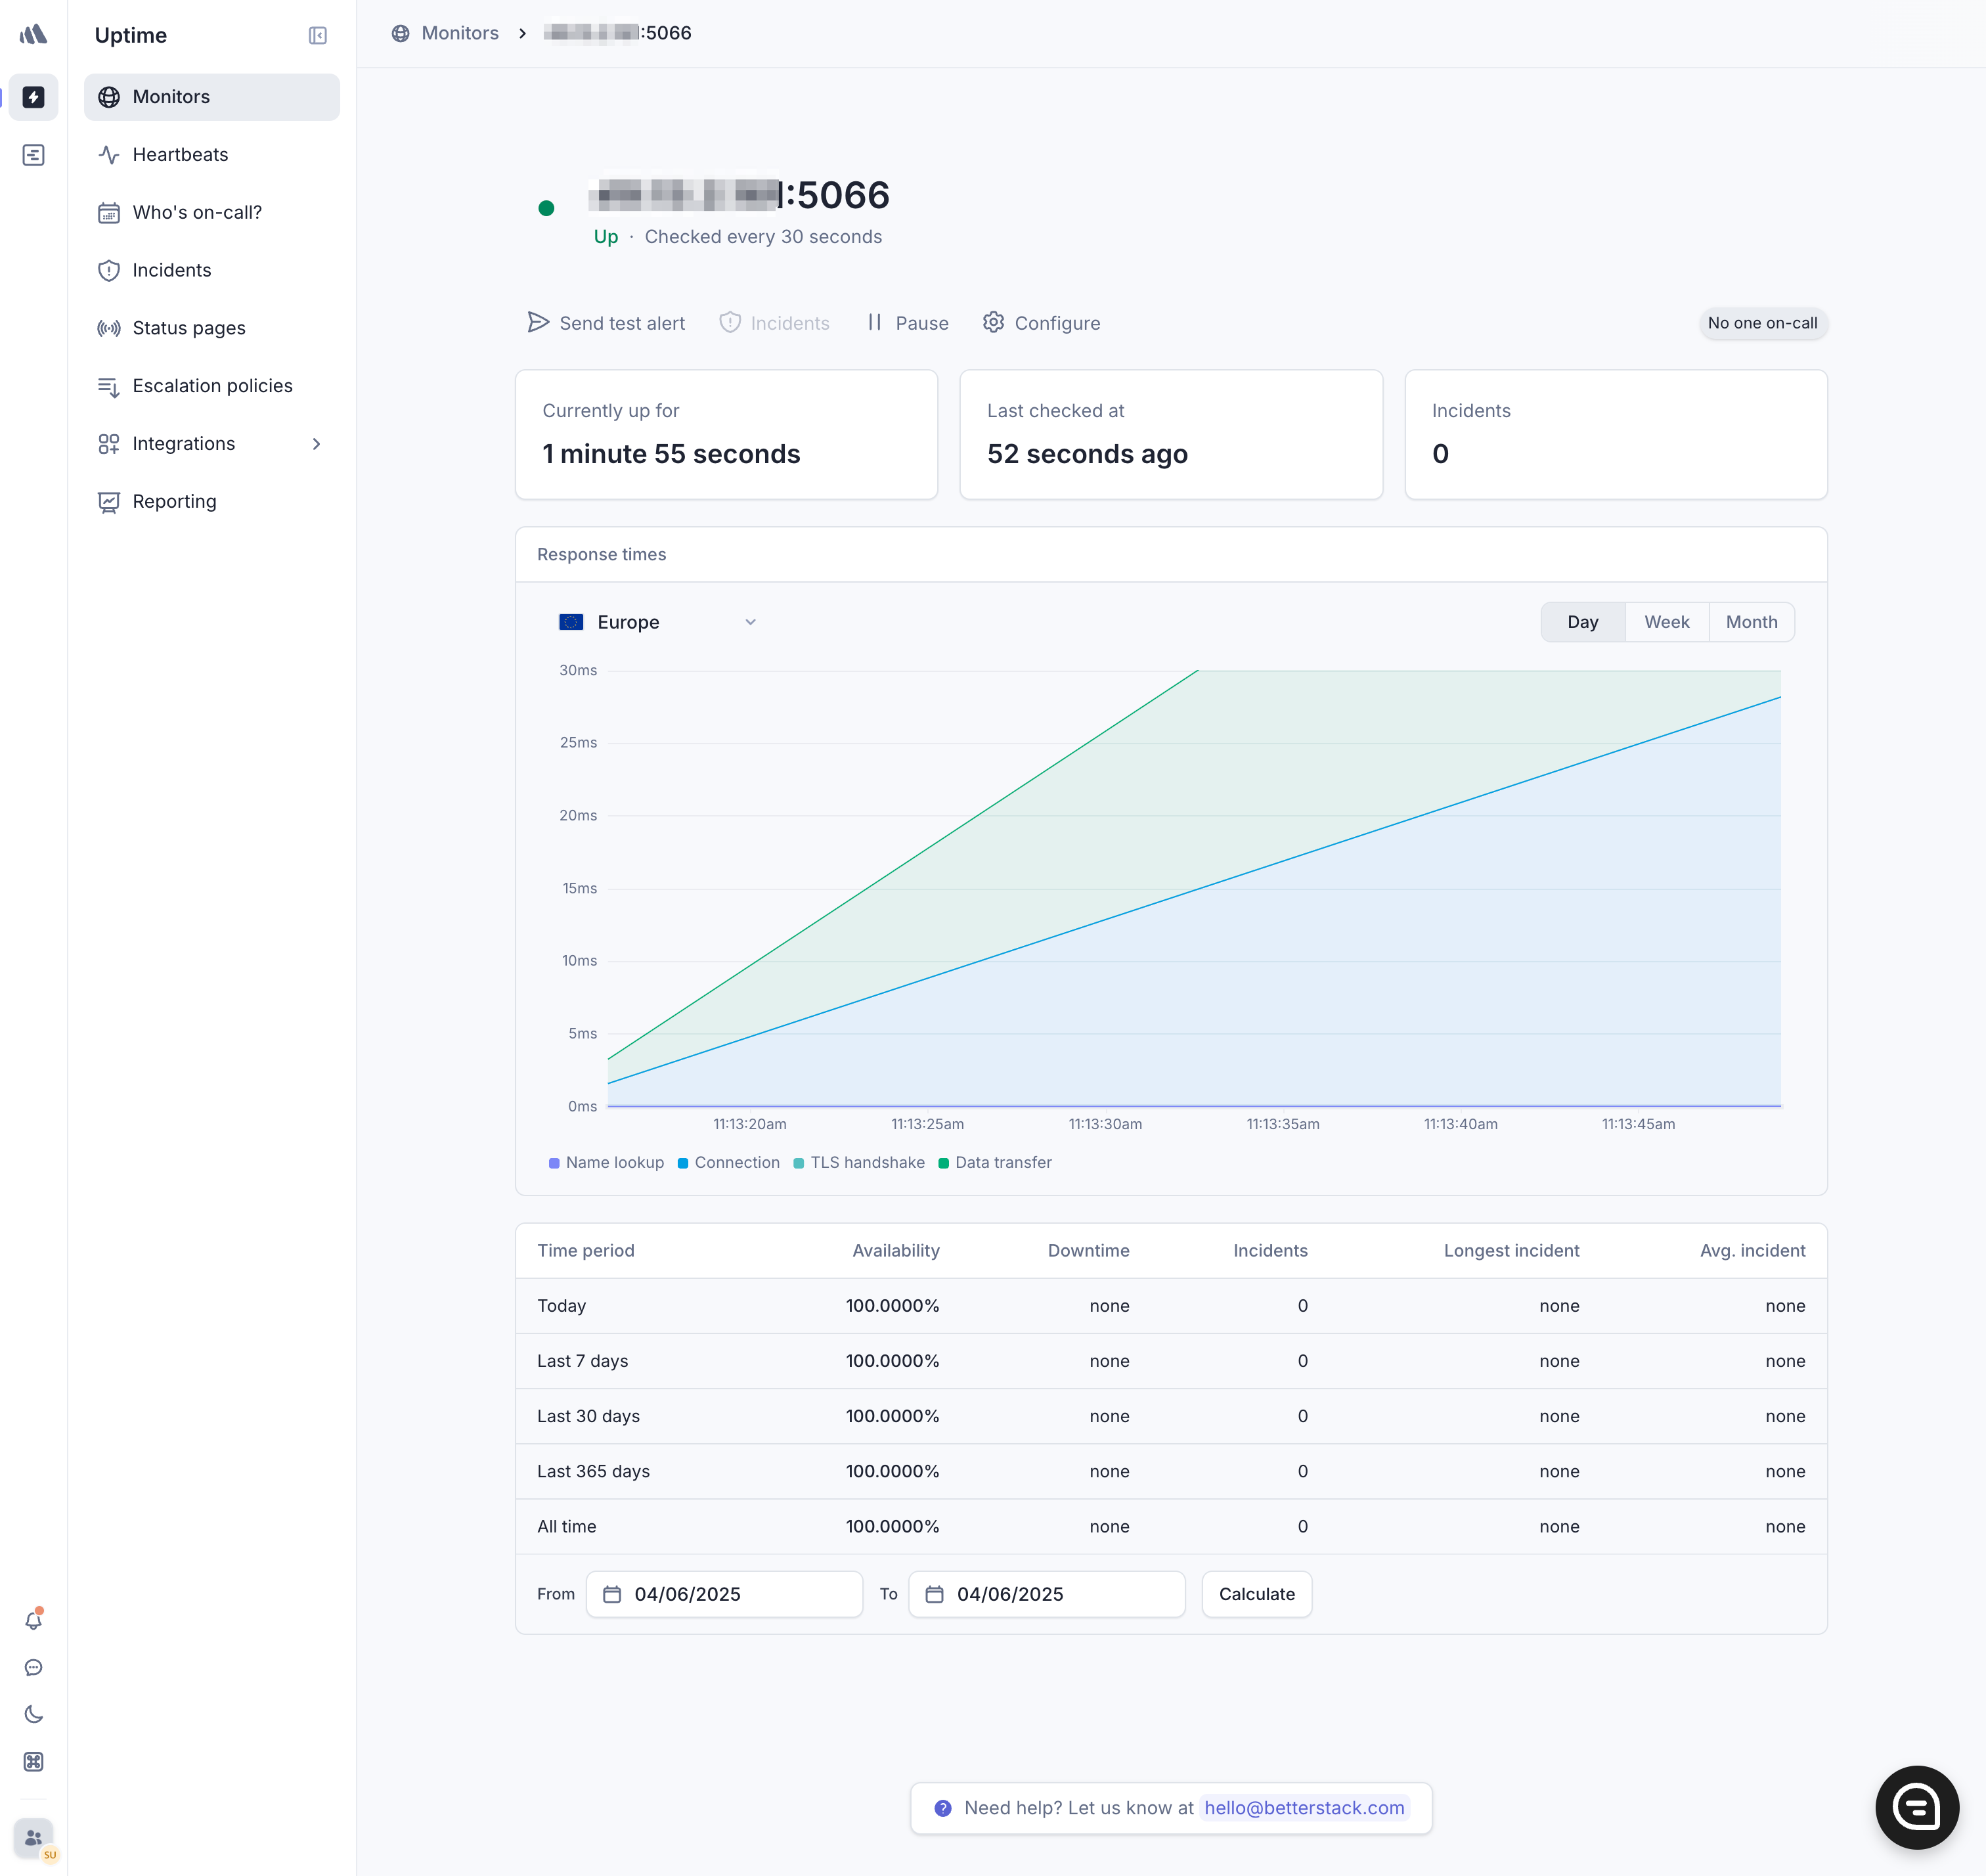Image resolution: width=1986 pixels, height=1876 pixels.
Task: Click the 'Availability' column header
Action: point(896,1250)
